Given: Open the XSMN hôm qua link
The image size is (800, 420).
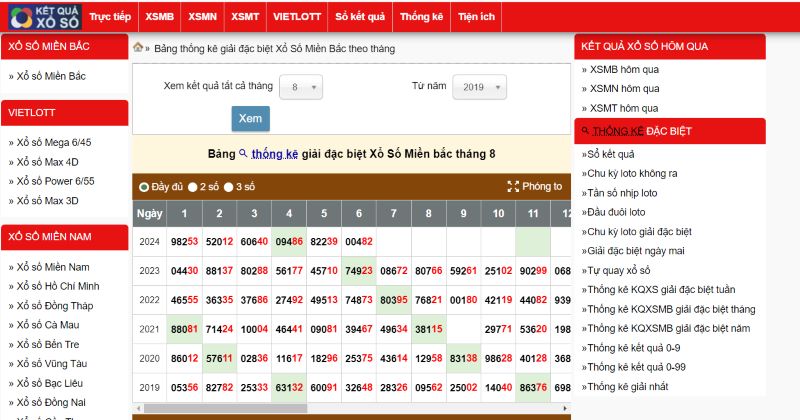Looking at the screenshot, I should (x=623, y=88).
